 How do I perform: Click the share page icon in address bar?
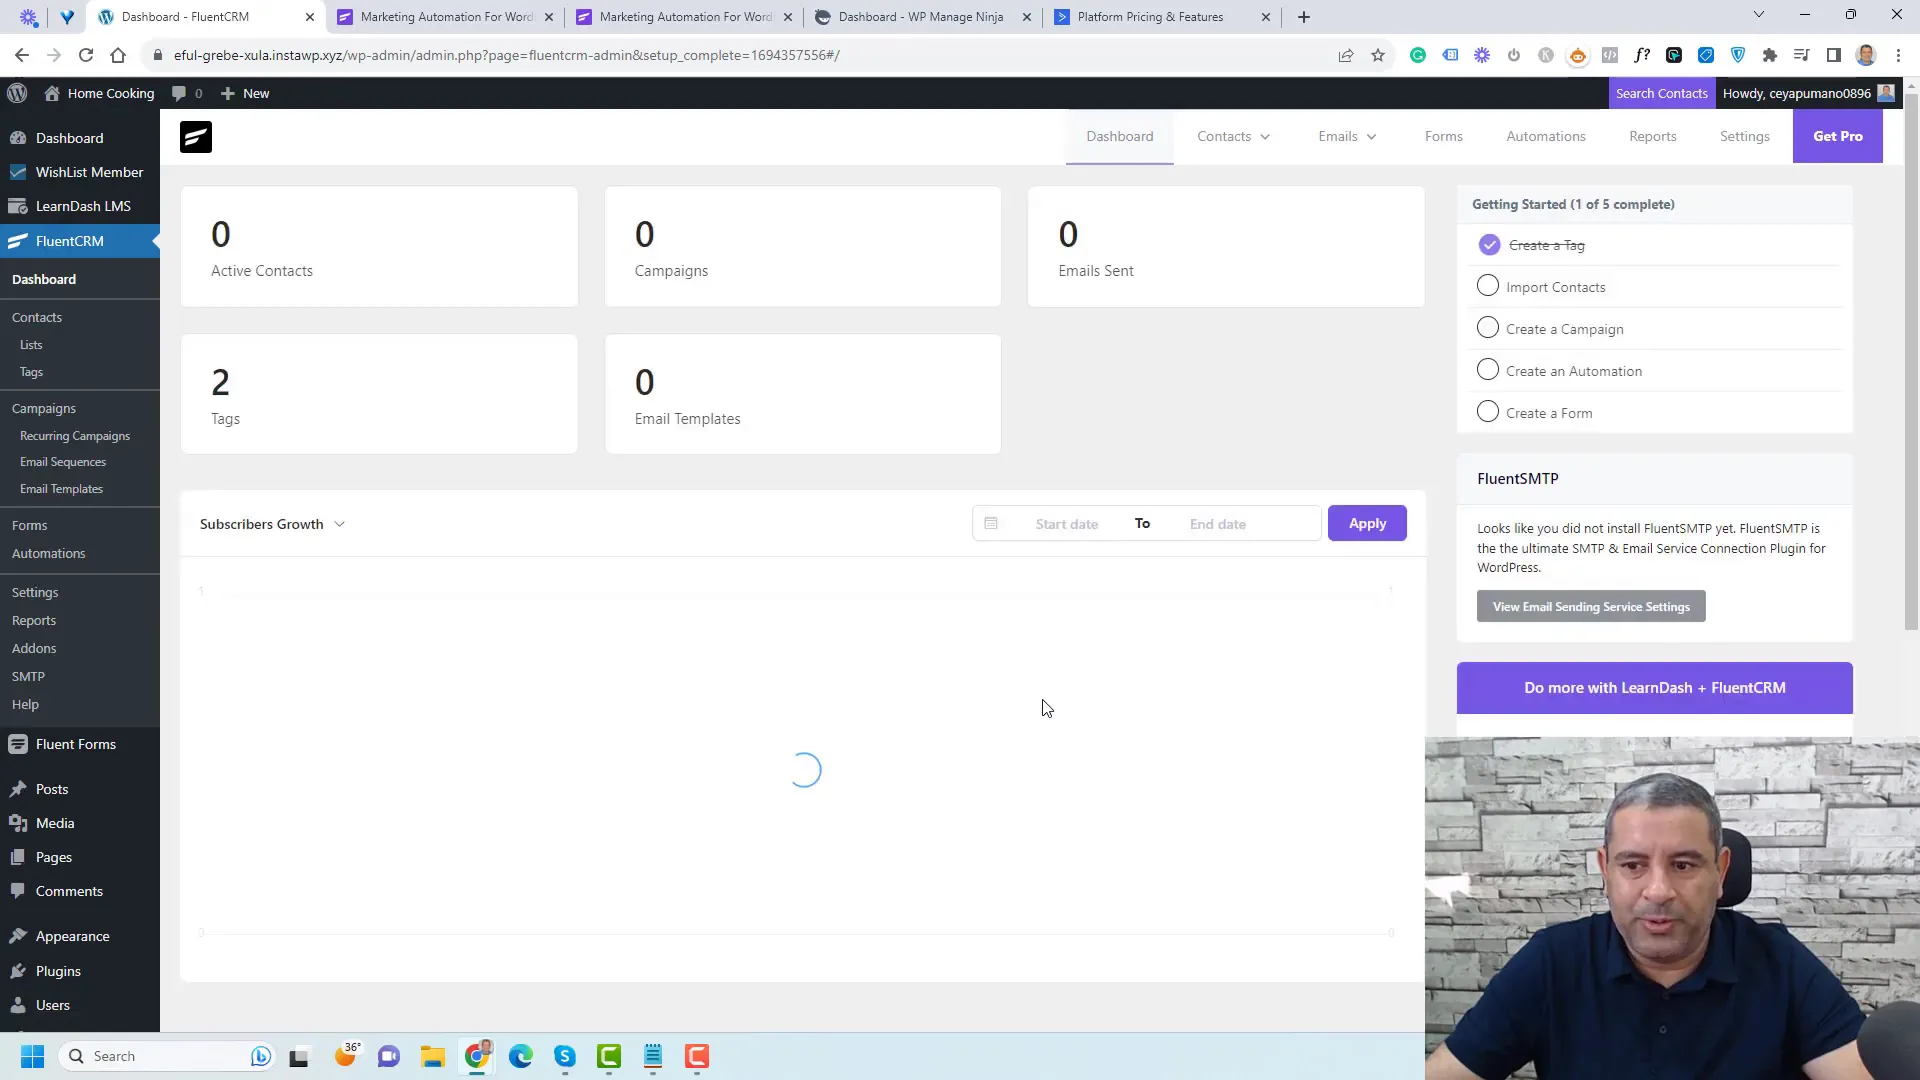pyautogui.click(x=1346, y=55)
